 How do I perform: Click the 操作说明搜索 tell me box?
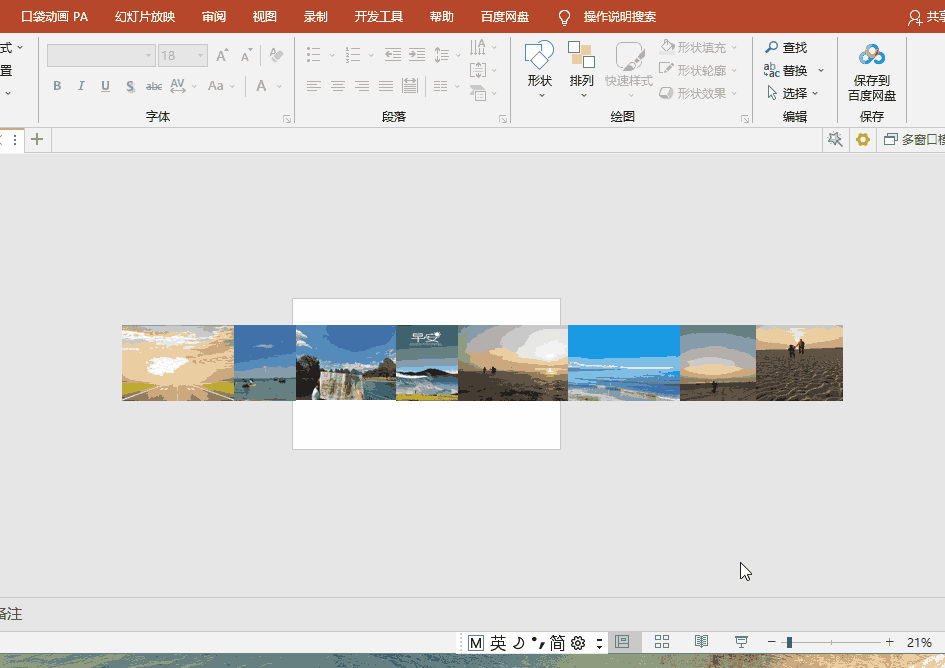click(619, 16)
